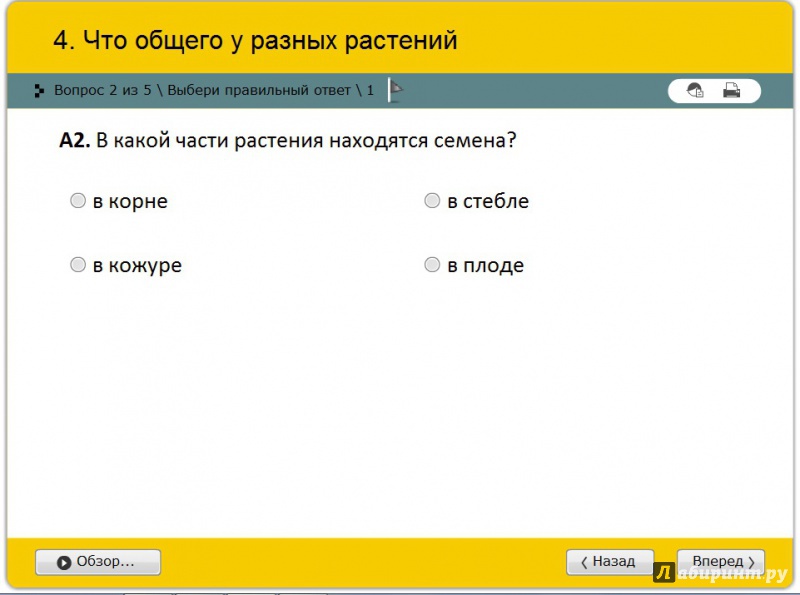Open the results chart icon in header

695,91
